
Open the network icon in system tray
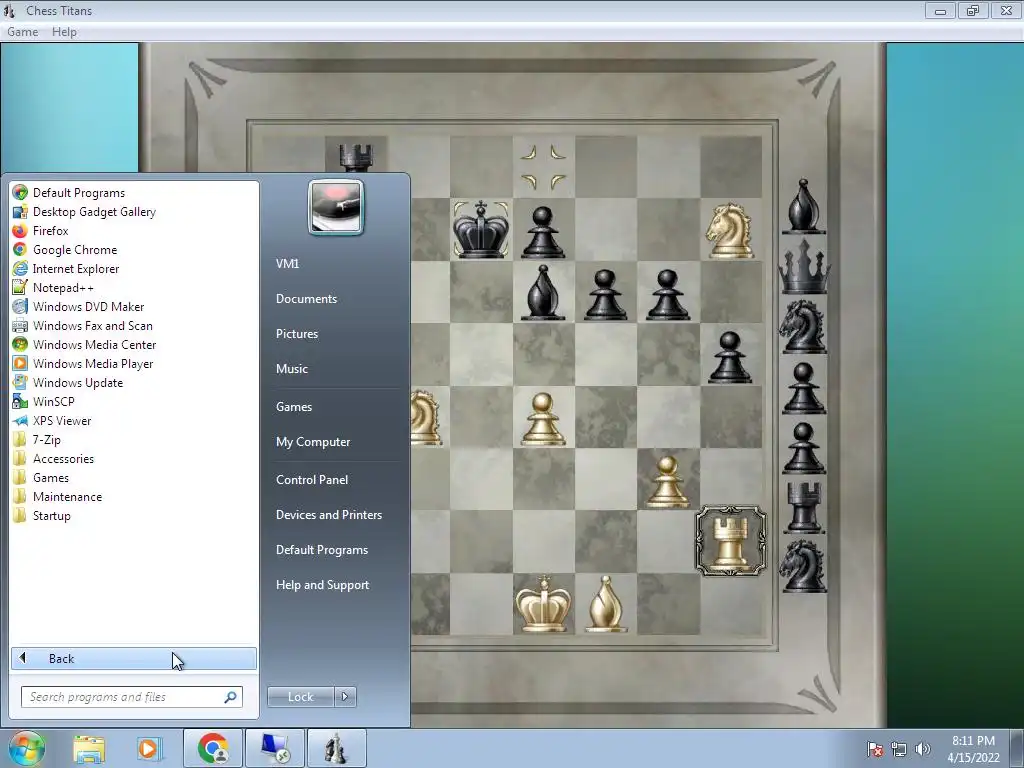coord(899,749)
